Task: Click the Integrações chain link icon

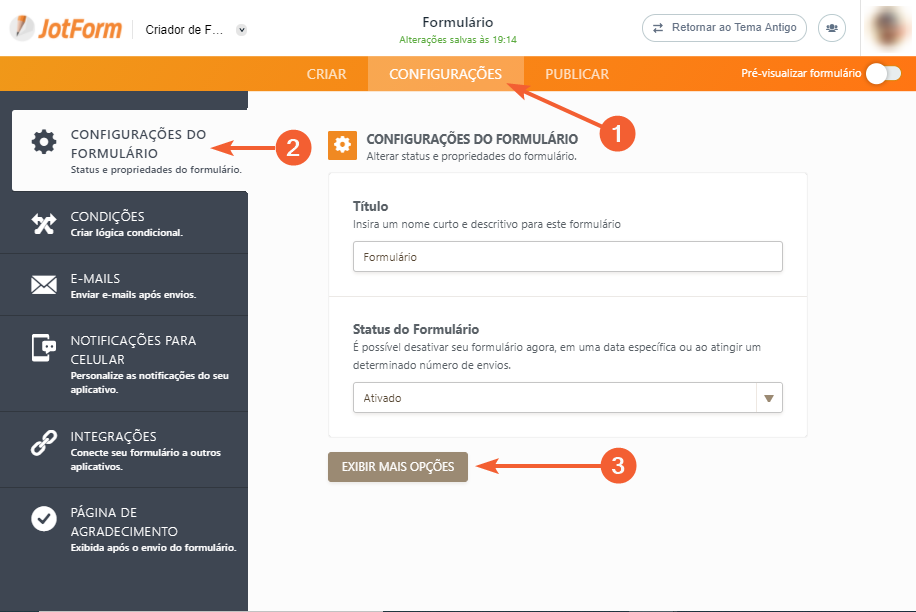Action: coord(44,443)
